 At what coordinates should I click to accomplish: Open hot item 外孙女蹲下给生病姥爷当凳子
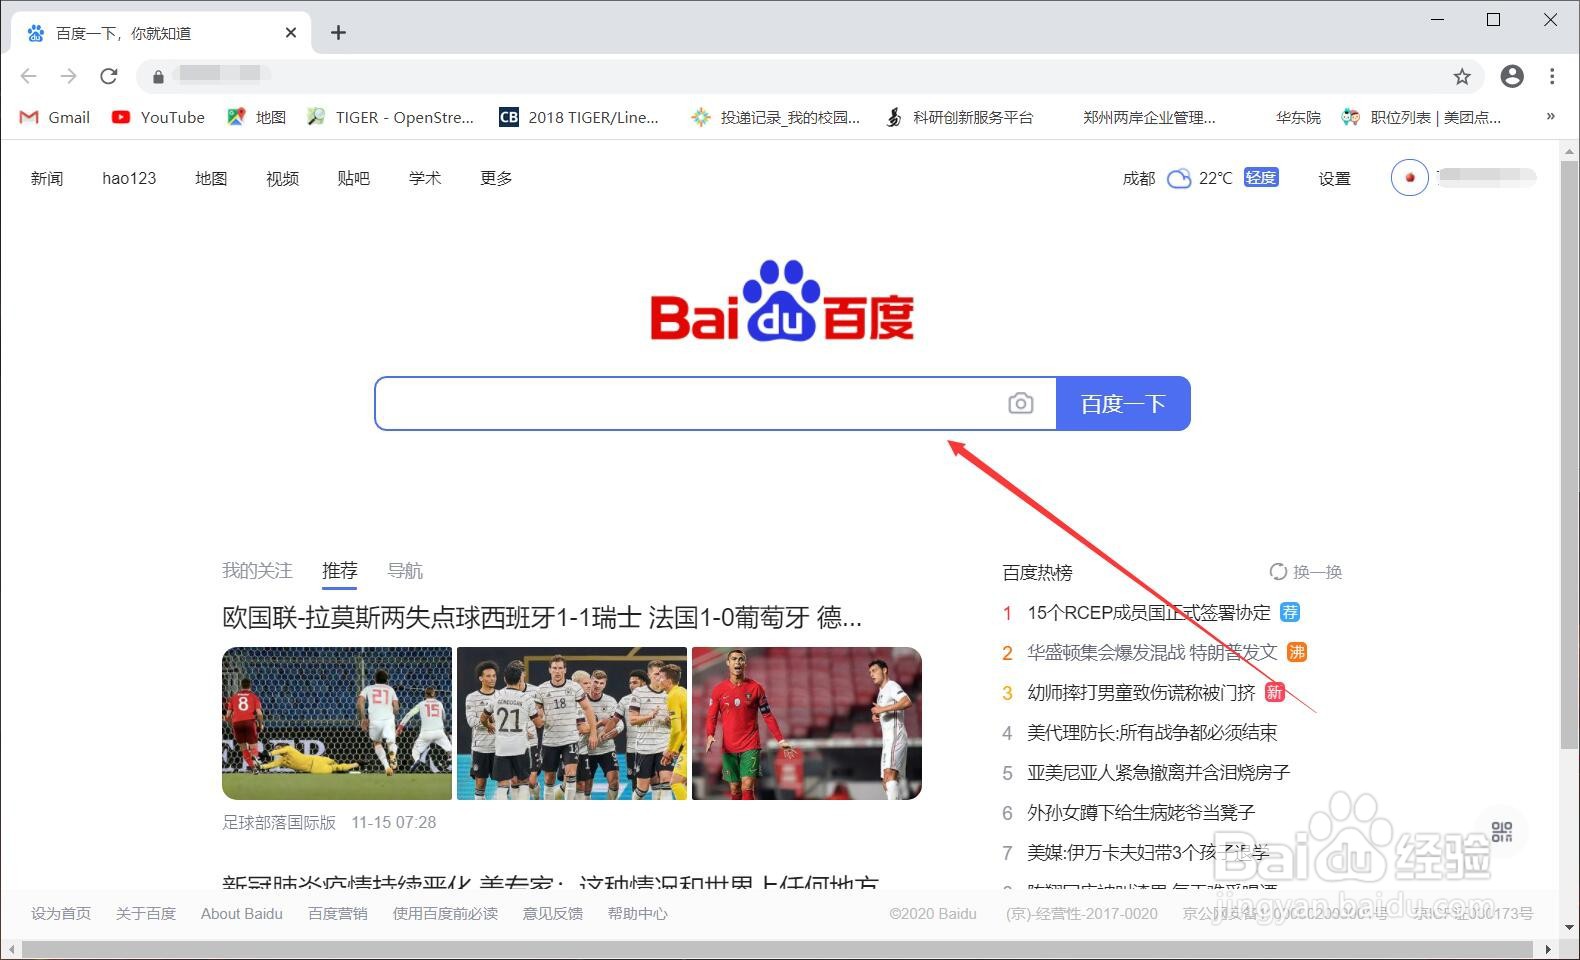tap(1141, 812)
